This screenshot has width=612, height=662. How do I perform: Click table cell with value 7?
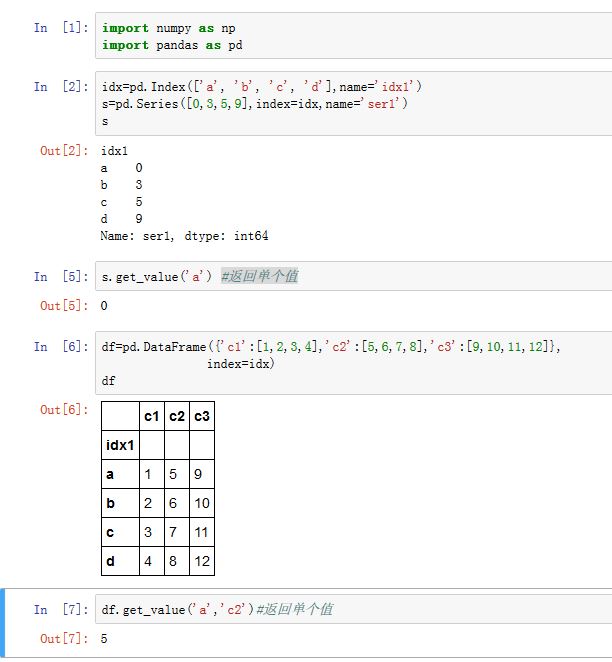click(x=177, y=532)
